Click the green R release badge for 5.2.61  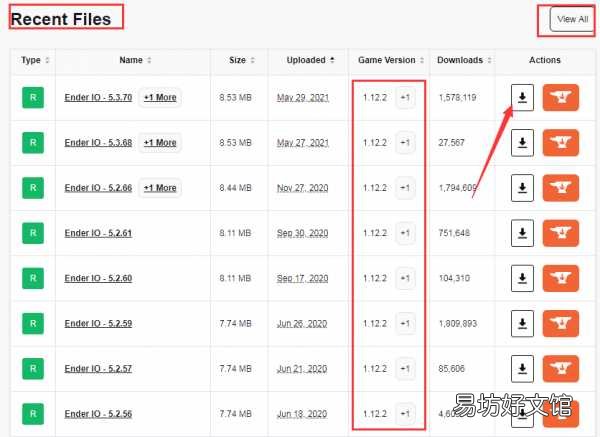[33, 233]
